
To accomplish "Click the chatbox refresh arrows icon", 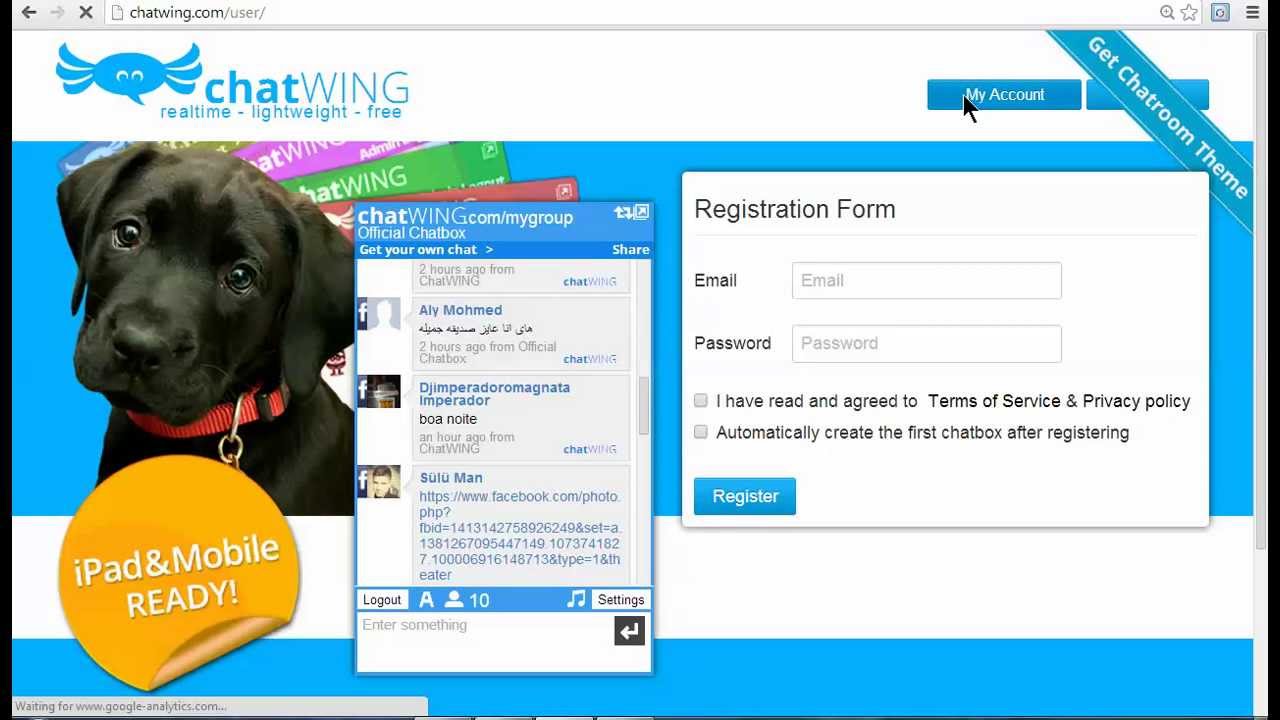I will click(x=623, y=213).
